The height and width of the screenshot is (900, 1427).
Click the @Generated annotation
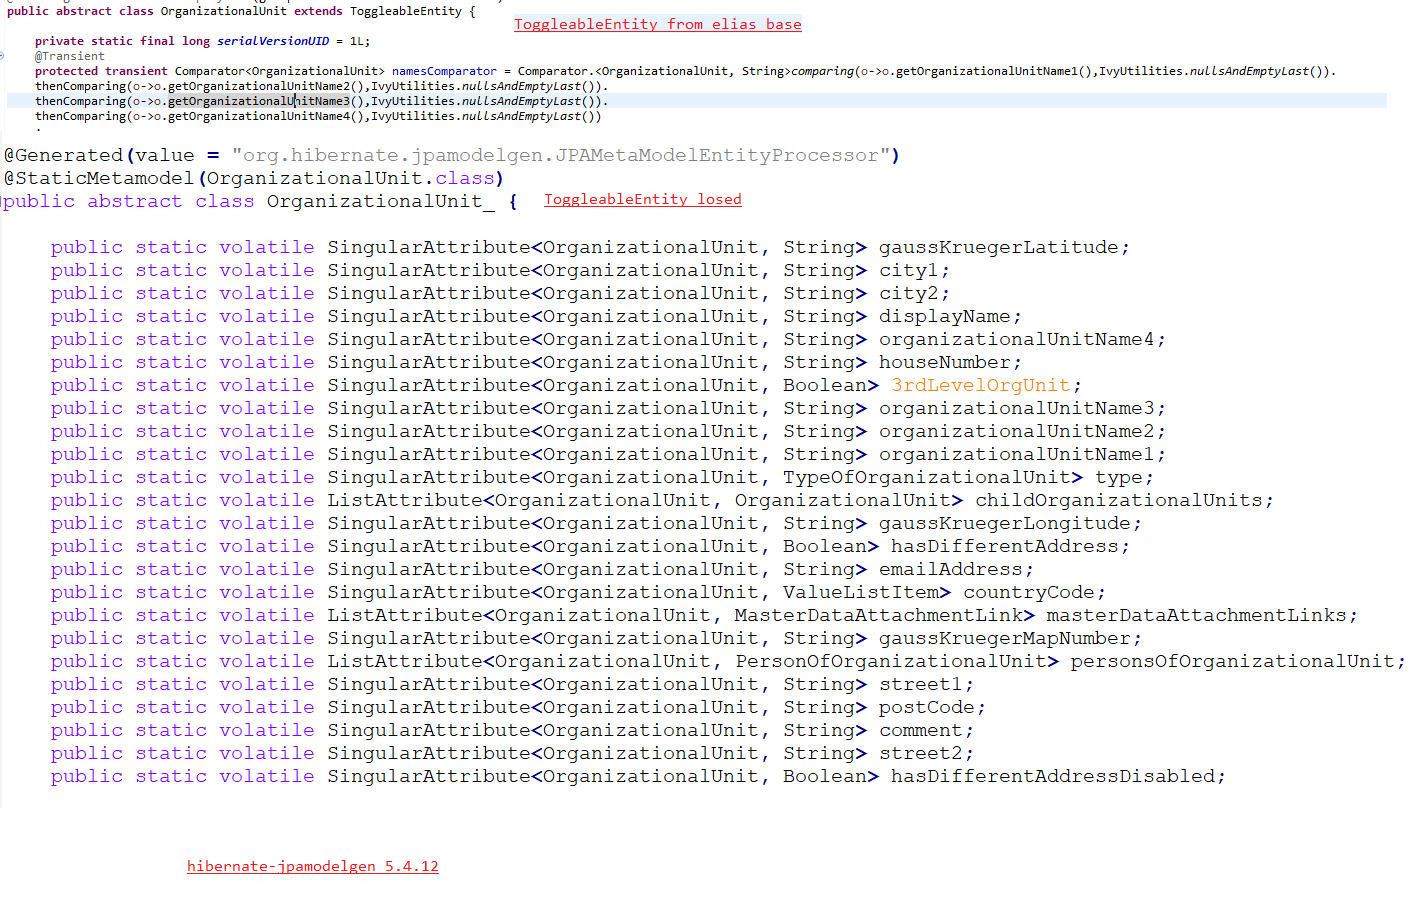63,155
